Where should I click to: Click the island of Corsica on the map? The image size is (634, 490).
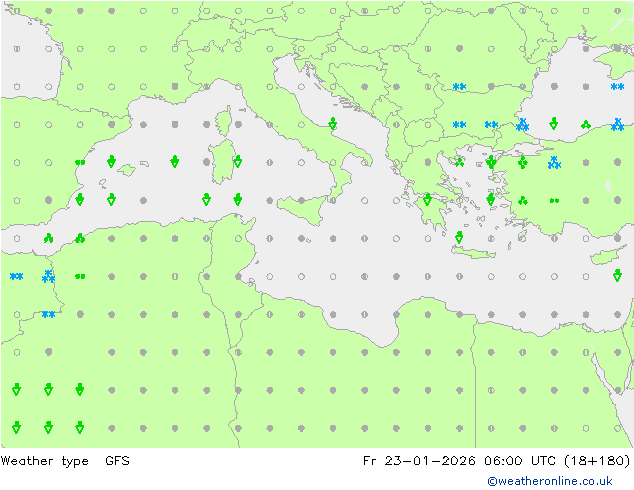(224, 121)
